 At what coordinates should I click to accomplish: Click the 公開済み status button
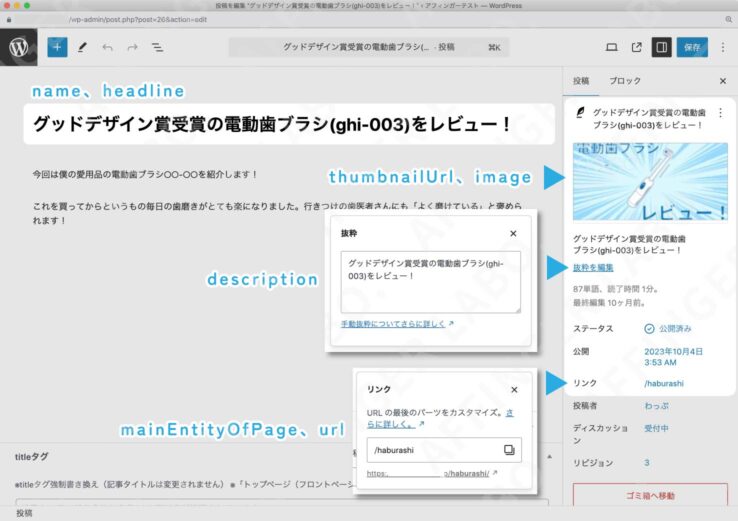coord(668,329)
